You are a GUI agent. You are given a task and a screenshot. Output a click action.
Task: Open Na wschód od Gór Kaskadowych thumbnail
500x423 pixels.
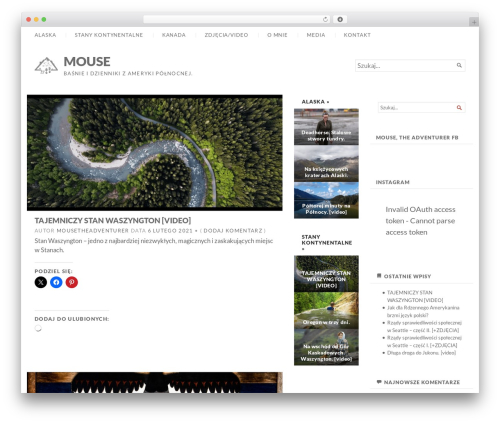pyautogui.click(x=326, y=347)
